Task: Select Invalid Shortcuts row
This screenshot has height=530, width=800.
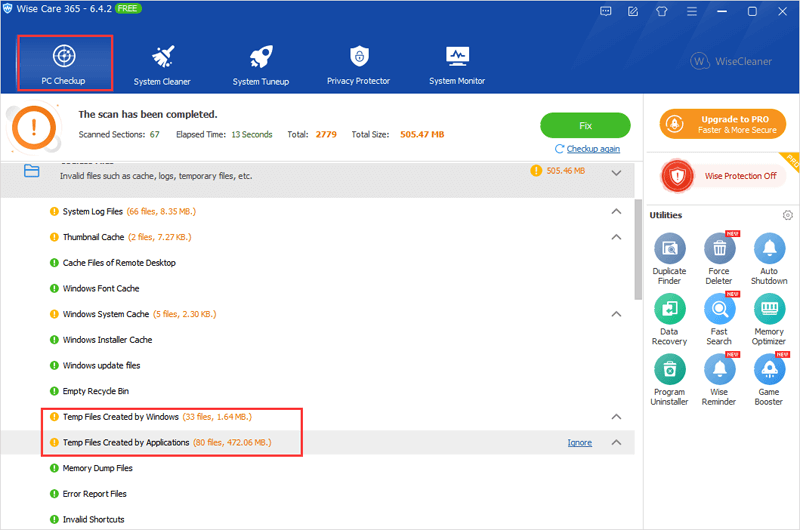Action: (317, 519)
